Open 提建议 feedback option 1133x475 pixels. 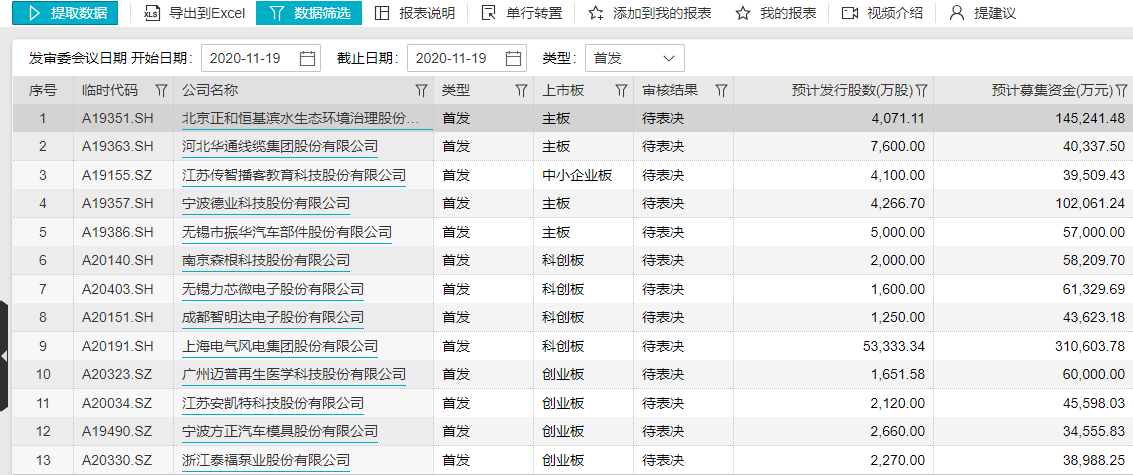983,13
